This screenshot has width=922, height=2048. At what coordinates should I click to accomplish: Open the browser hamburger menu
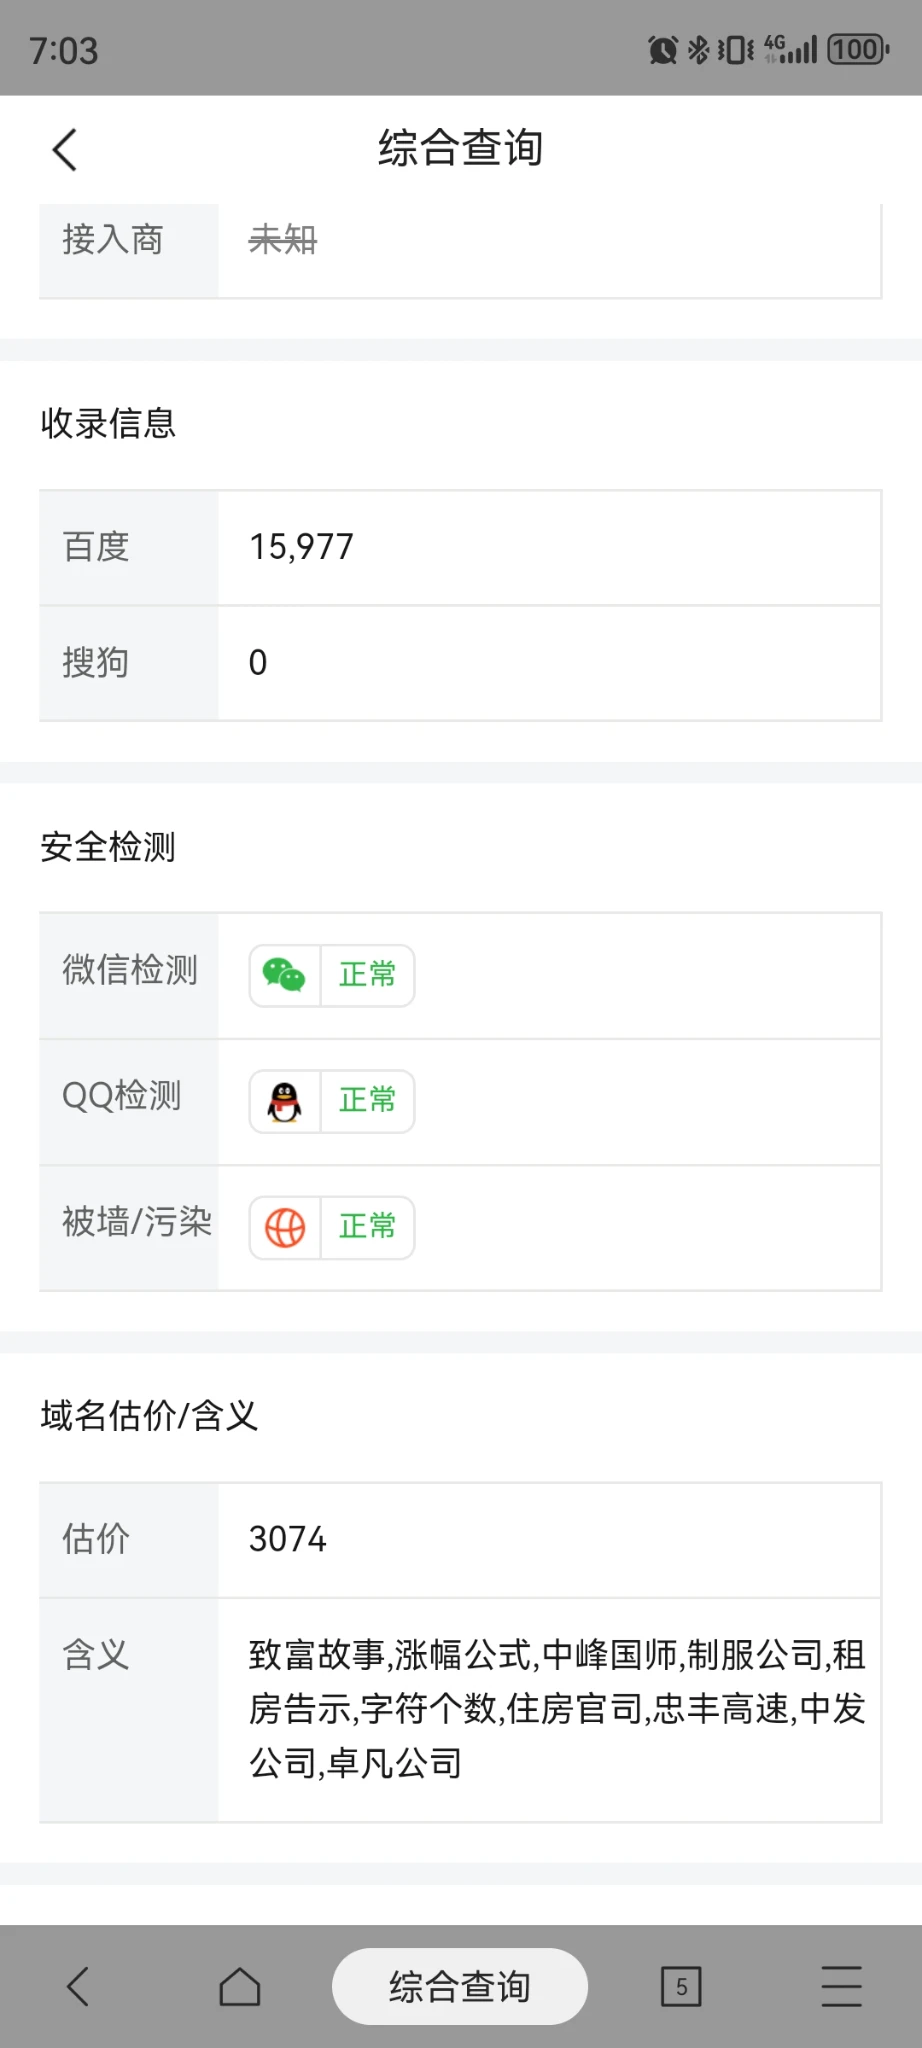(x=841, y=1986)
